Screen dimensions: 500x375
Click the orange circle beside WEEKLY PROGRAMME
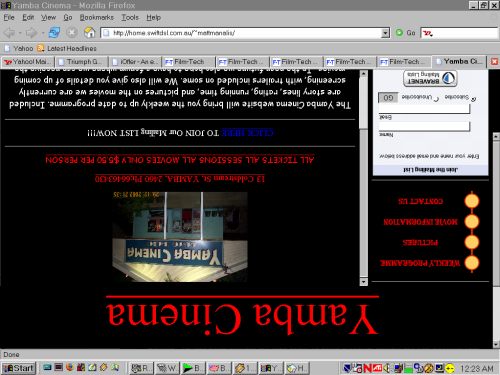click(472, 263)
